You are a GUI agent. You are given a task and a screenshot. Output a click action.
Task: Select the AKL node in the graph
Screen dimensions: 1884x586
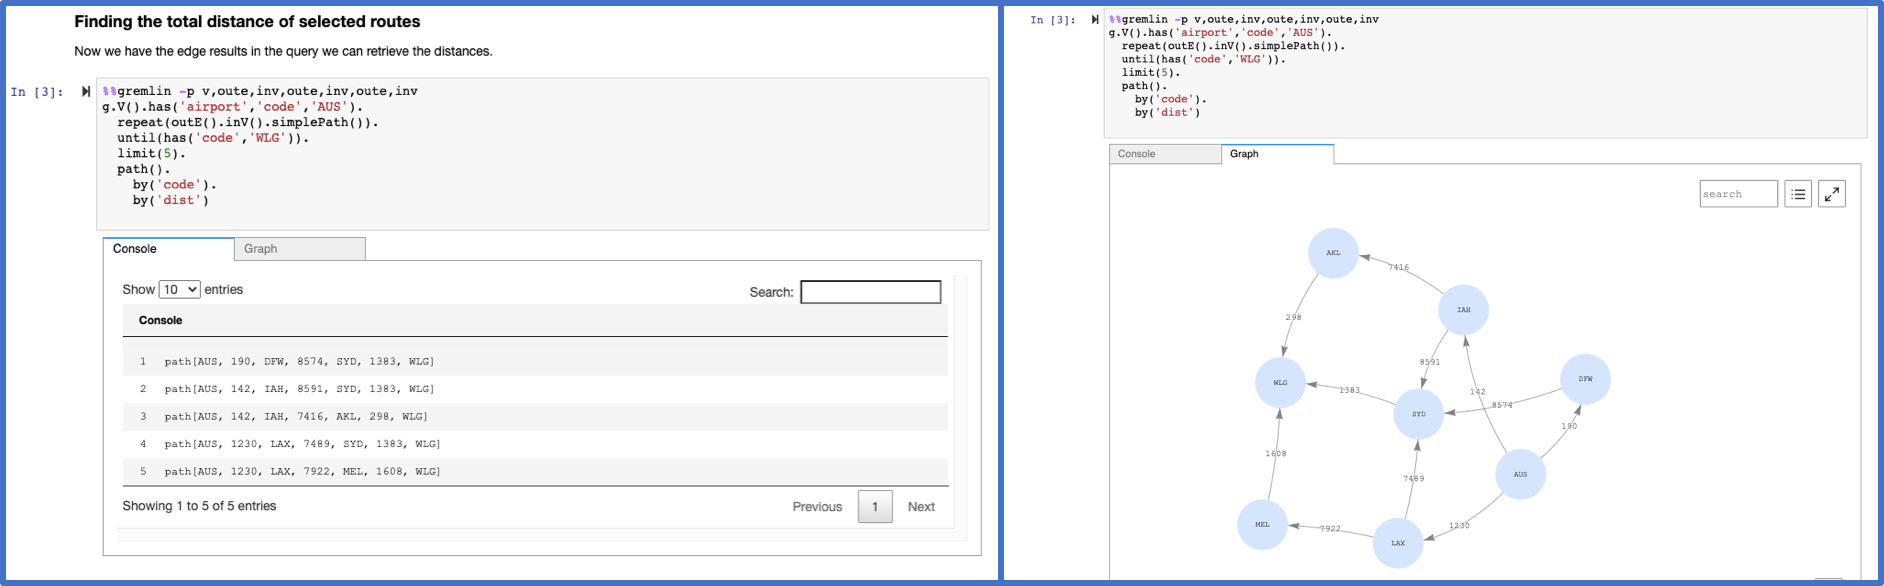pos(1333,253)
